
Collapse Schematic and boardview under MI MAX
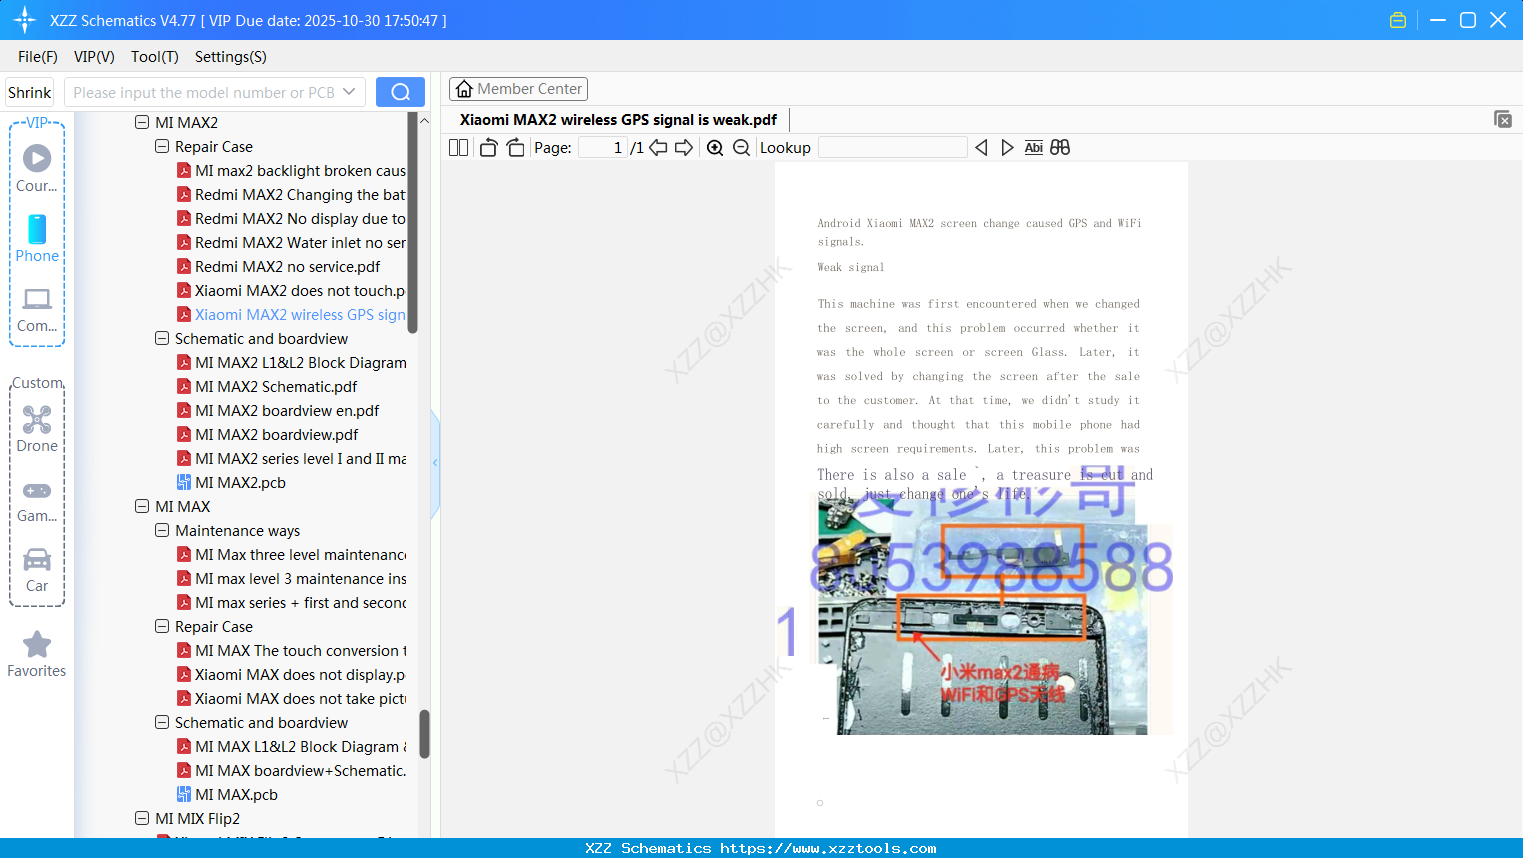point(162,723)
